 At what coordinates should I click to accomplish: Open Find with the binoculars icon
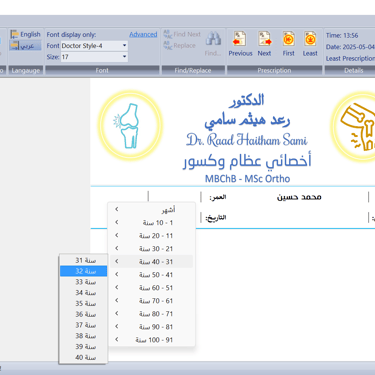[213, 43]
